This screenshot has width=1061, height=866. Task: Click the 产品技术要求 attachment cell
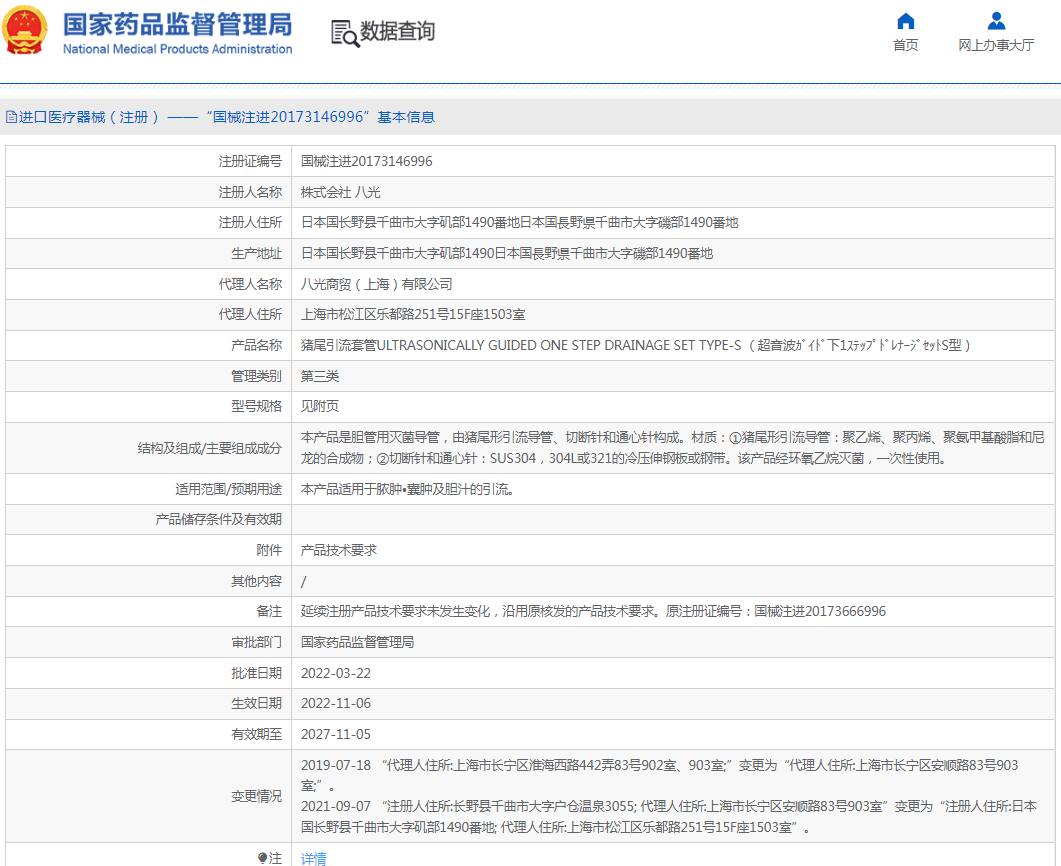click(339, 550)
